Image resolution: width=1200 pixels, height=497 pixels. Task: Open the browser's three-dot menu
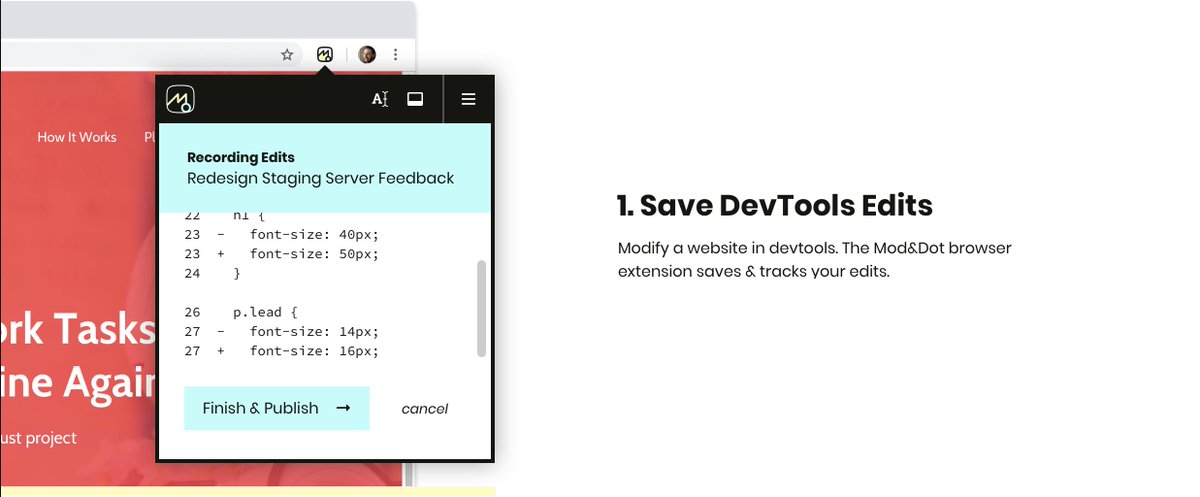point(396,55)
